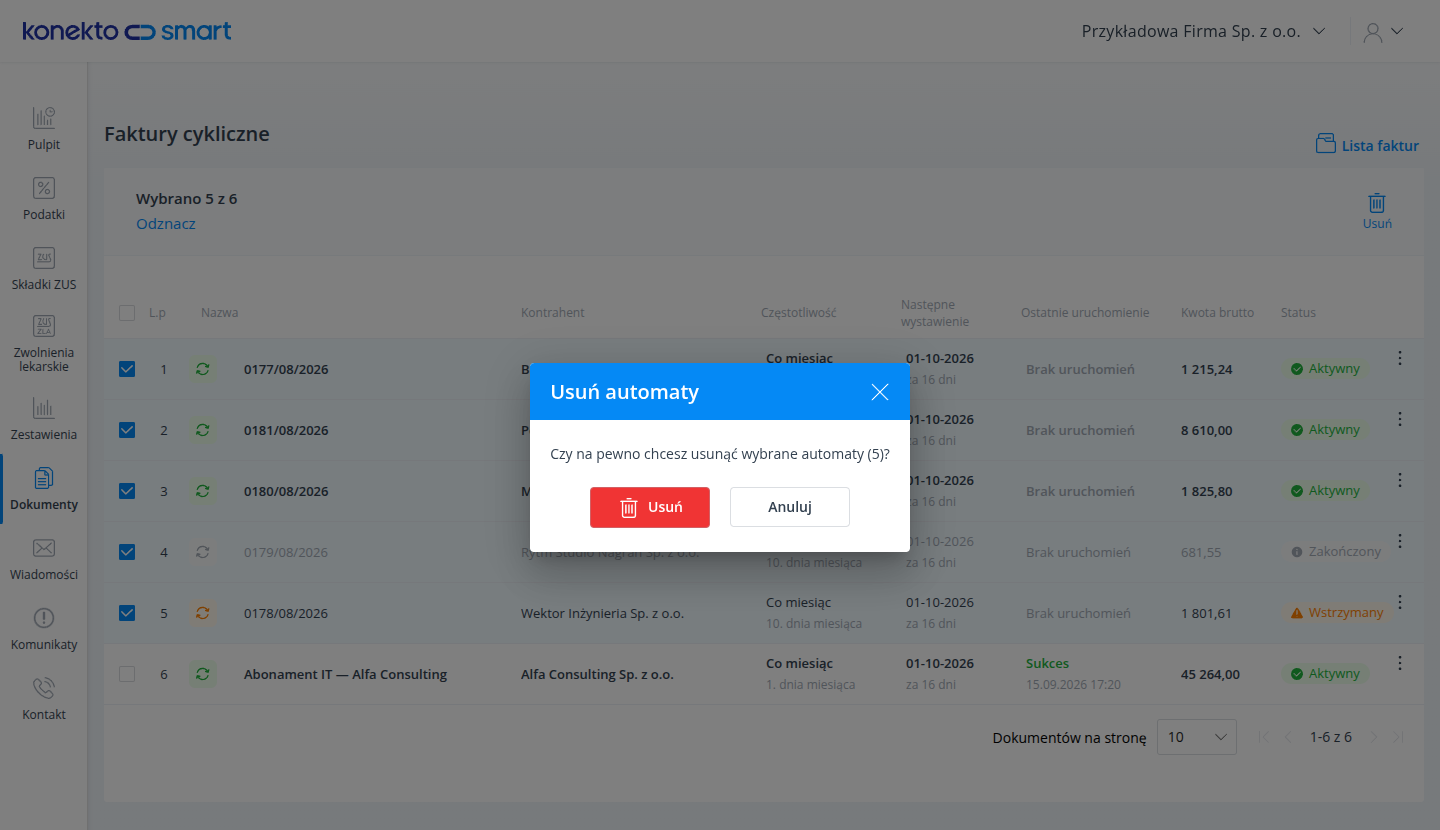Screen dimensions: 1440x830
Task: Open the Dokumentów na stronę dropdown
Action: click(x=1197, y=737)
